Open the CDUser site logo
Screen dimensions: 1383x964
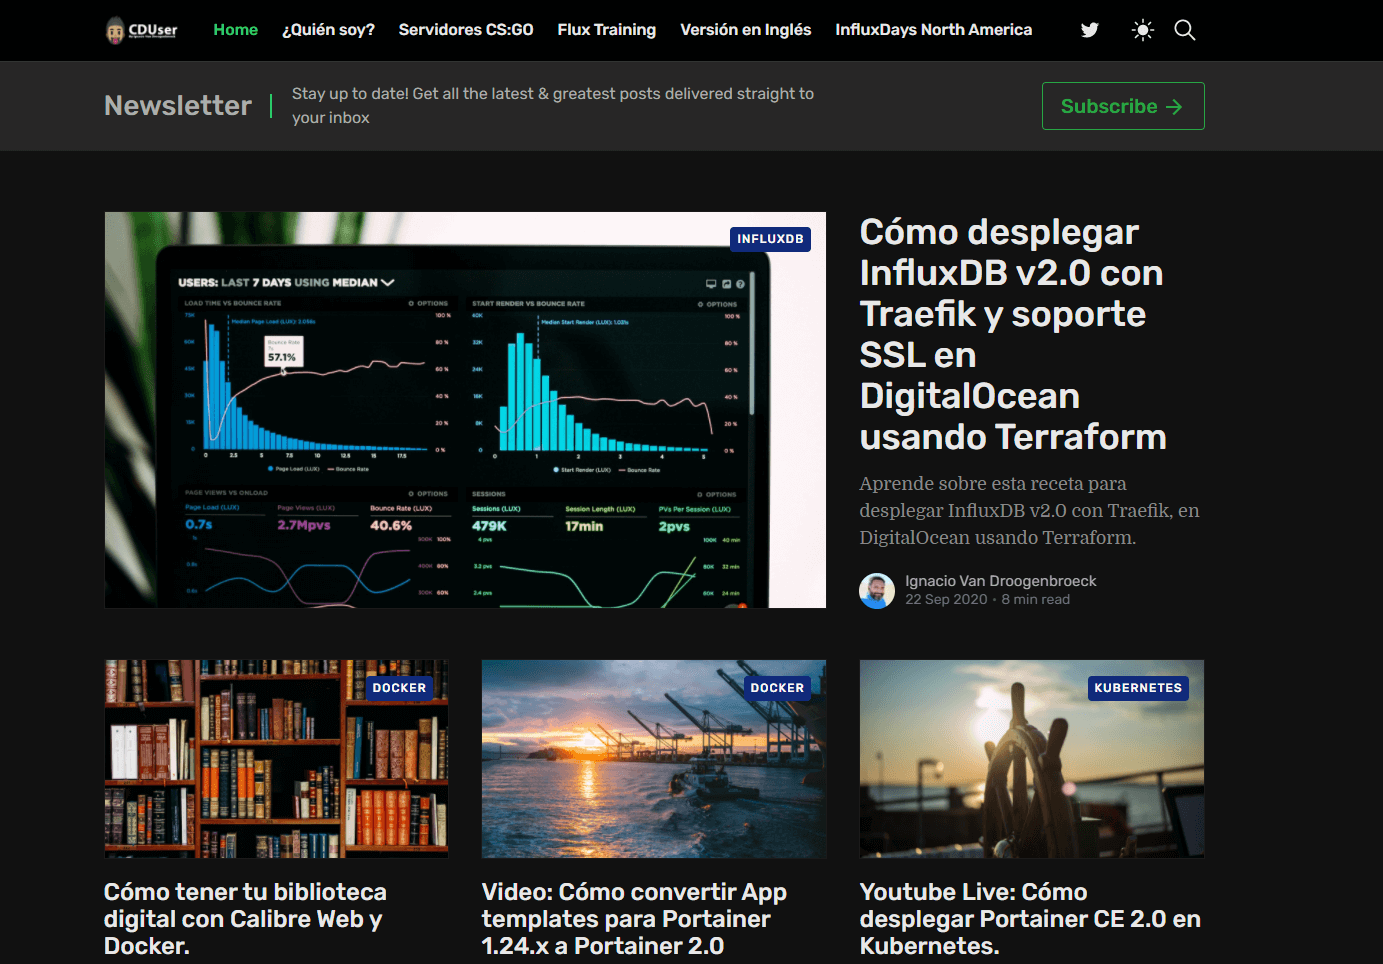tap(142, 30)
